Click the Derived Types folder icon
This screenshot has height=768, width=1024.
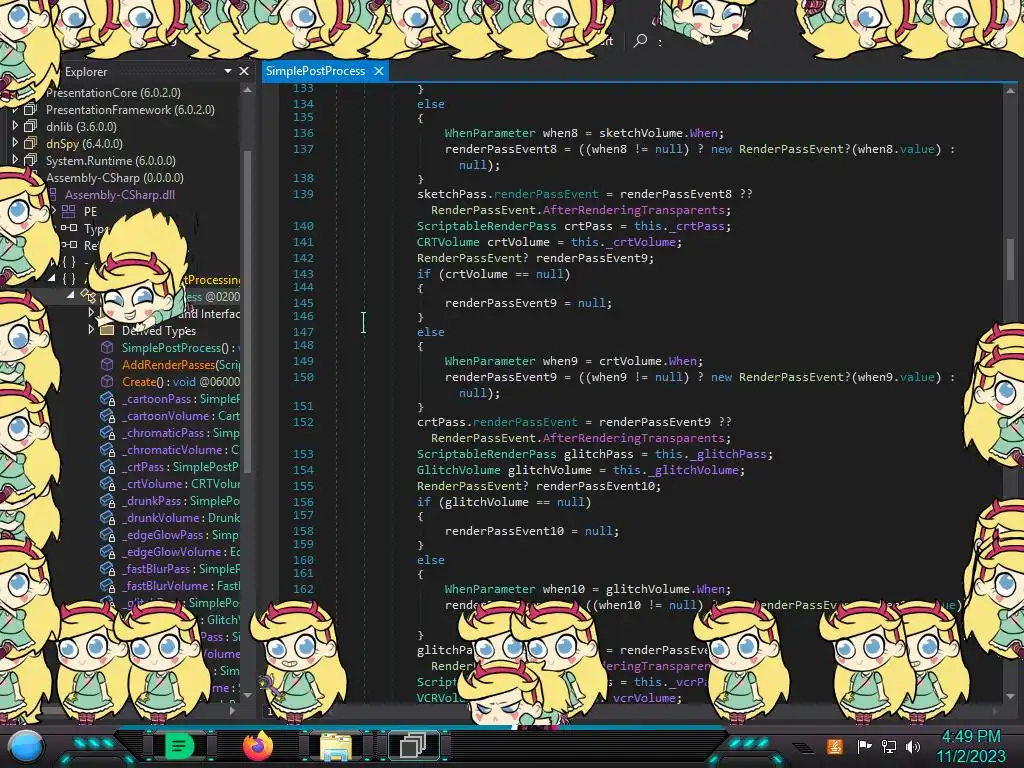(107, 330)
